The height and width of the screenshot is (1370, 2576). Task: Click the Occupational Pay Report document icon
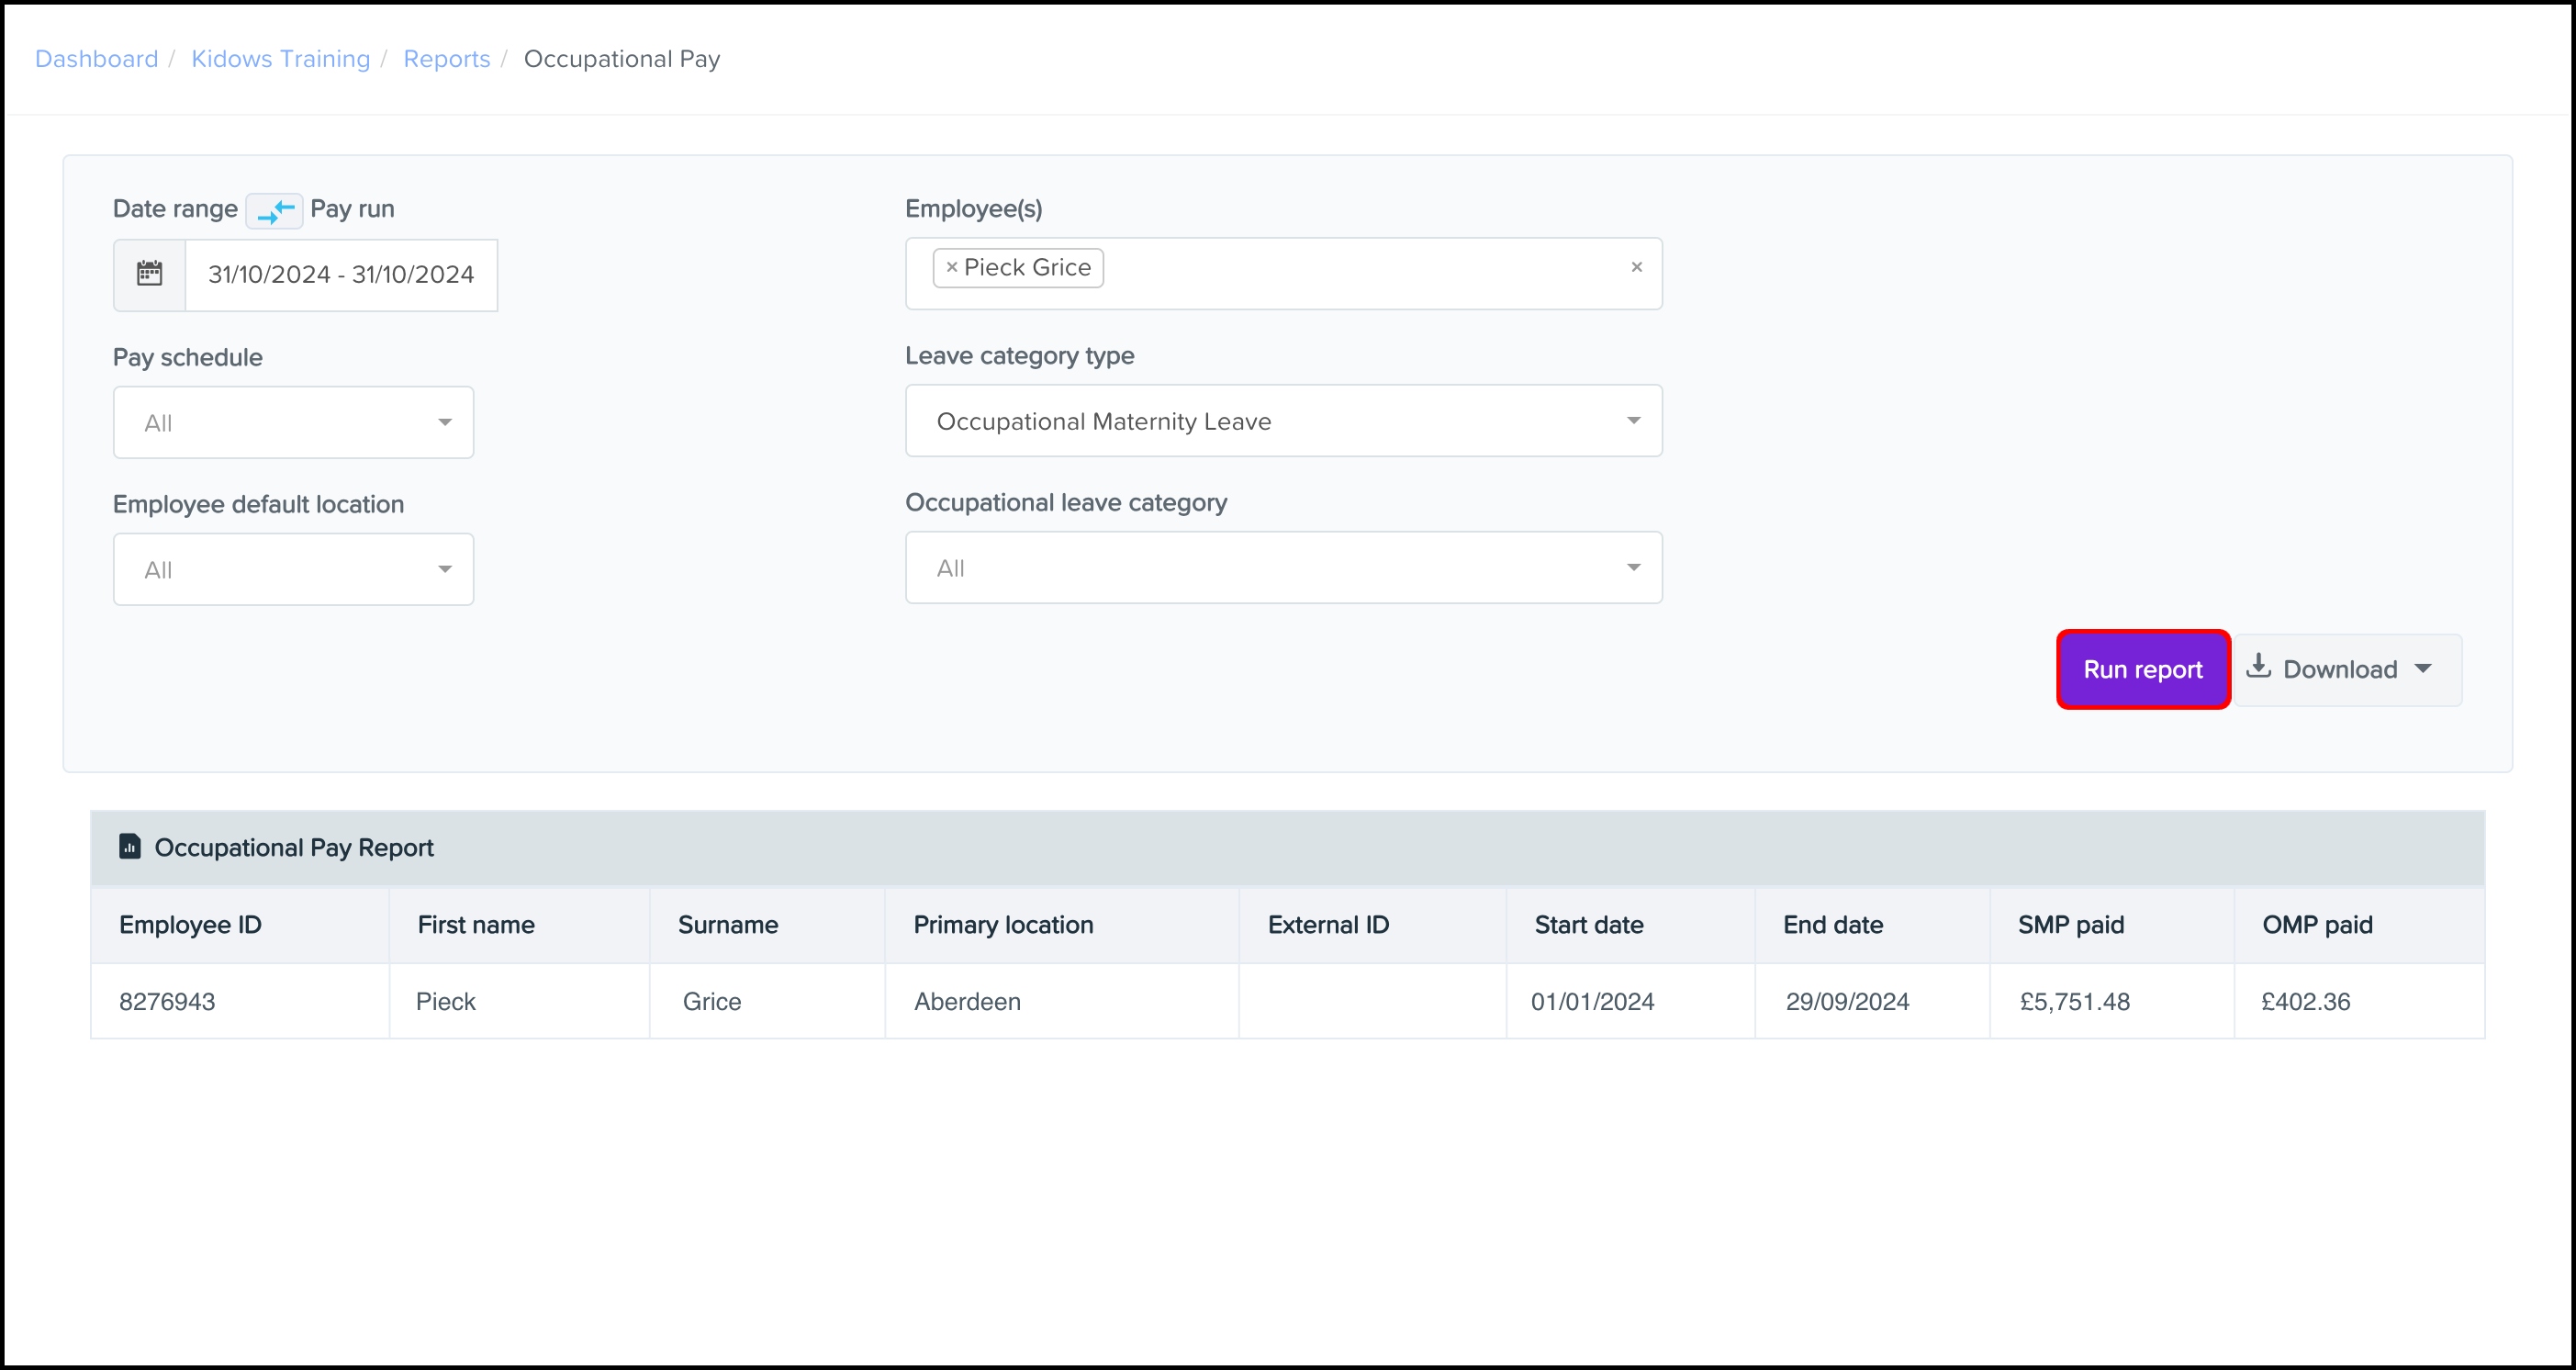(129, 847)
